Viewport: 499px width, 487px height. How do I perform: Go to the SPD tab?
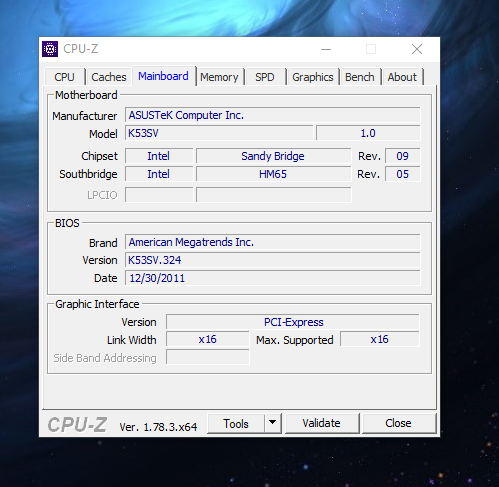click(265, 77)
